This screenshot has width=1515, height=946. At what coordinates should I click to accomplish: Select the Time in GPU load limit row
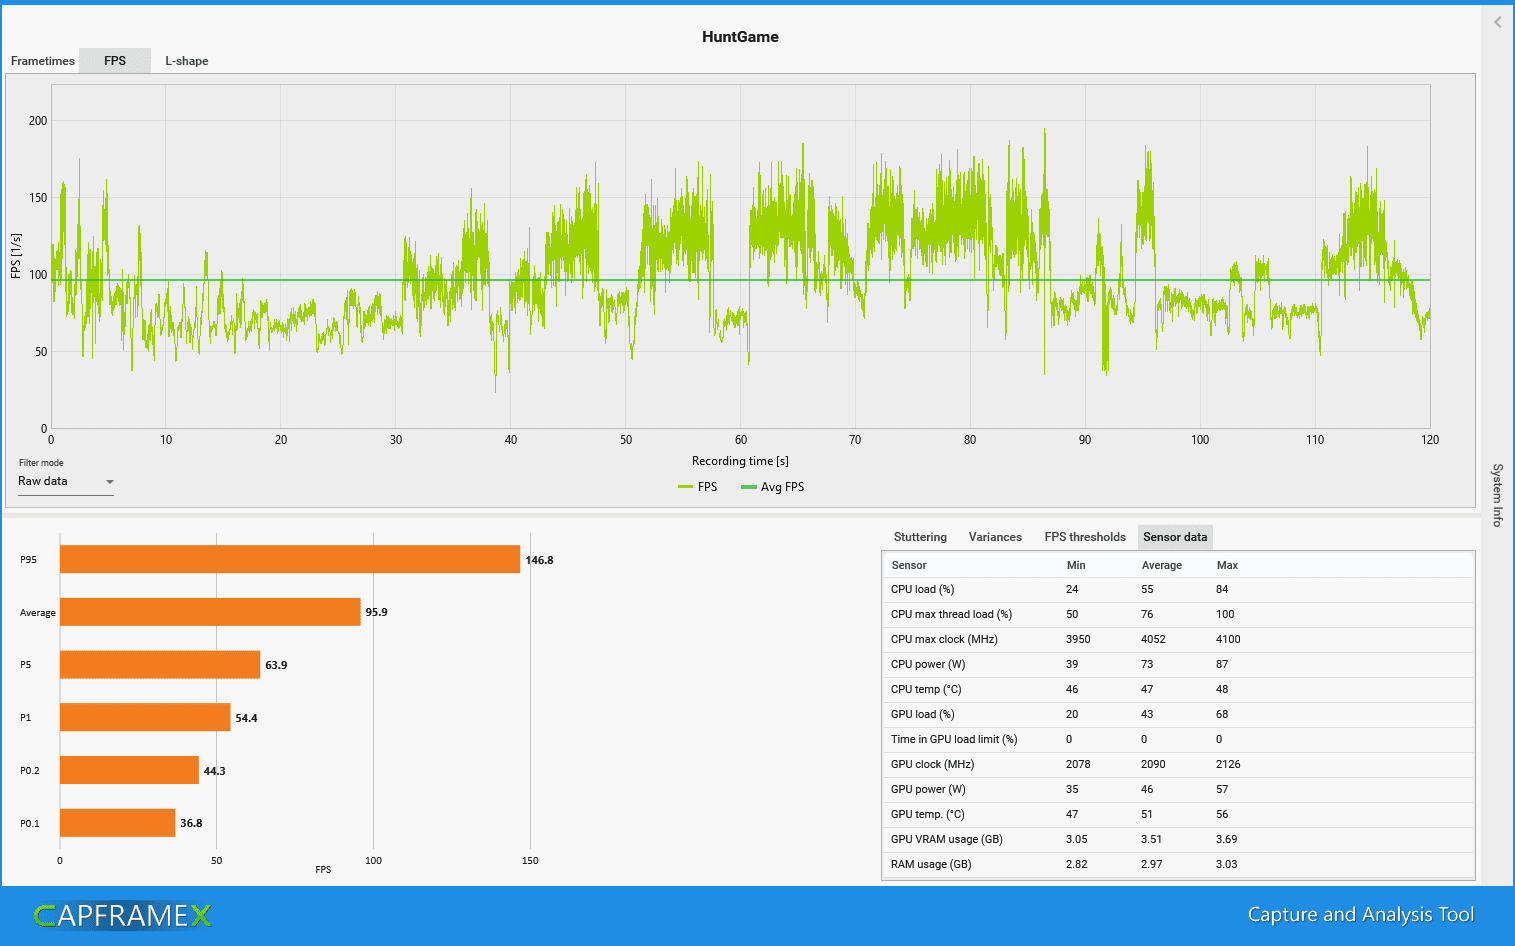(x=1178, y=740)
